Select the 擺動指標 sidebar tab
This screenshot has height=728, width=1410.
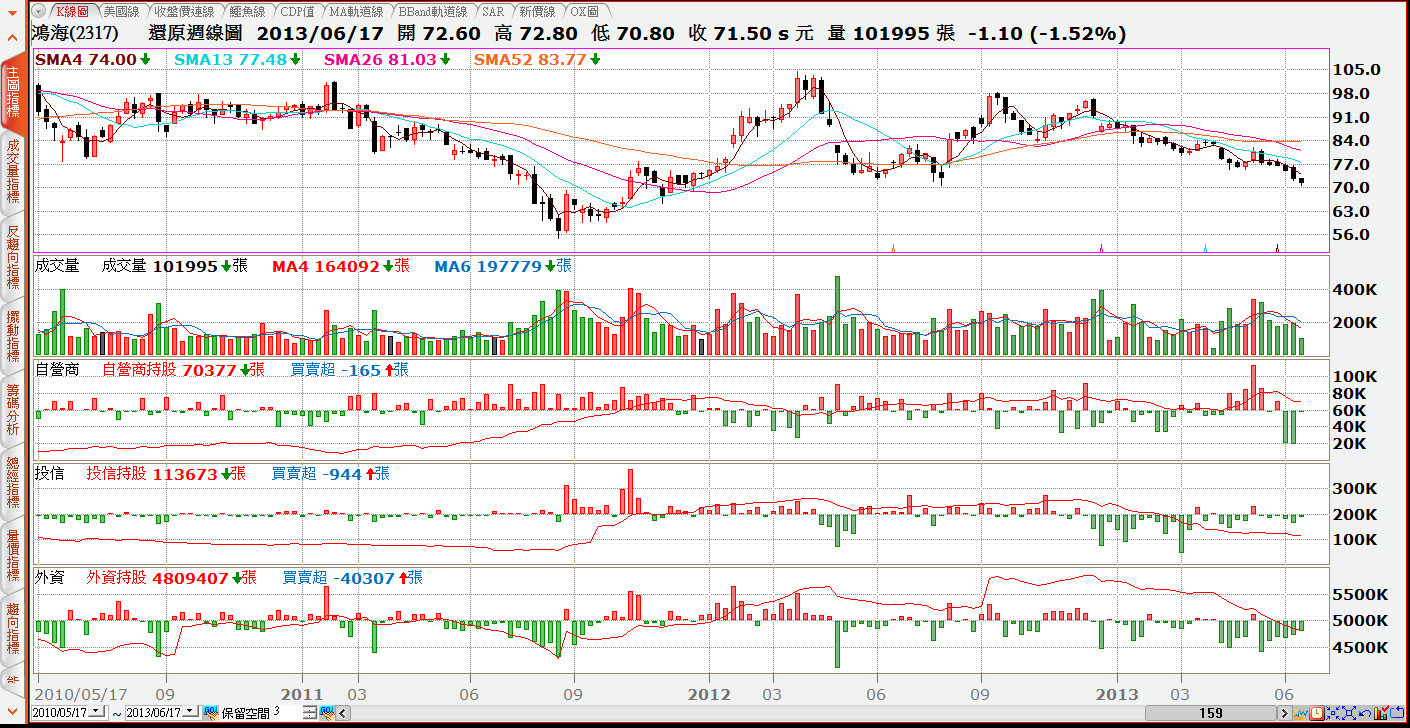tap(12, 336)
